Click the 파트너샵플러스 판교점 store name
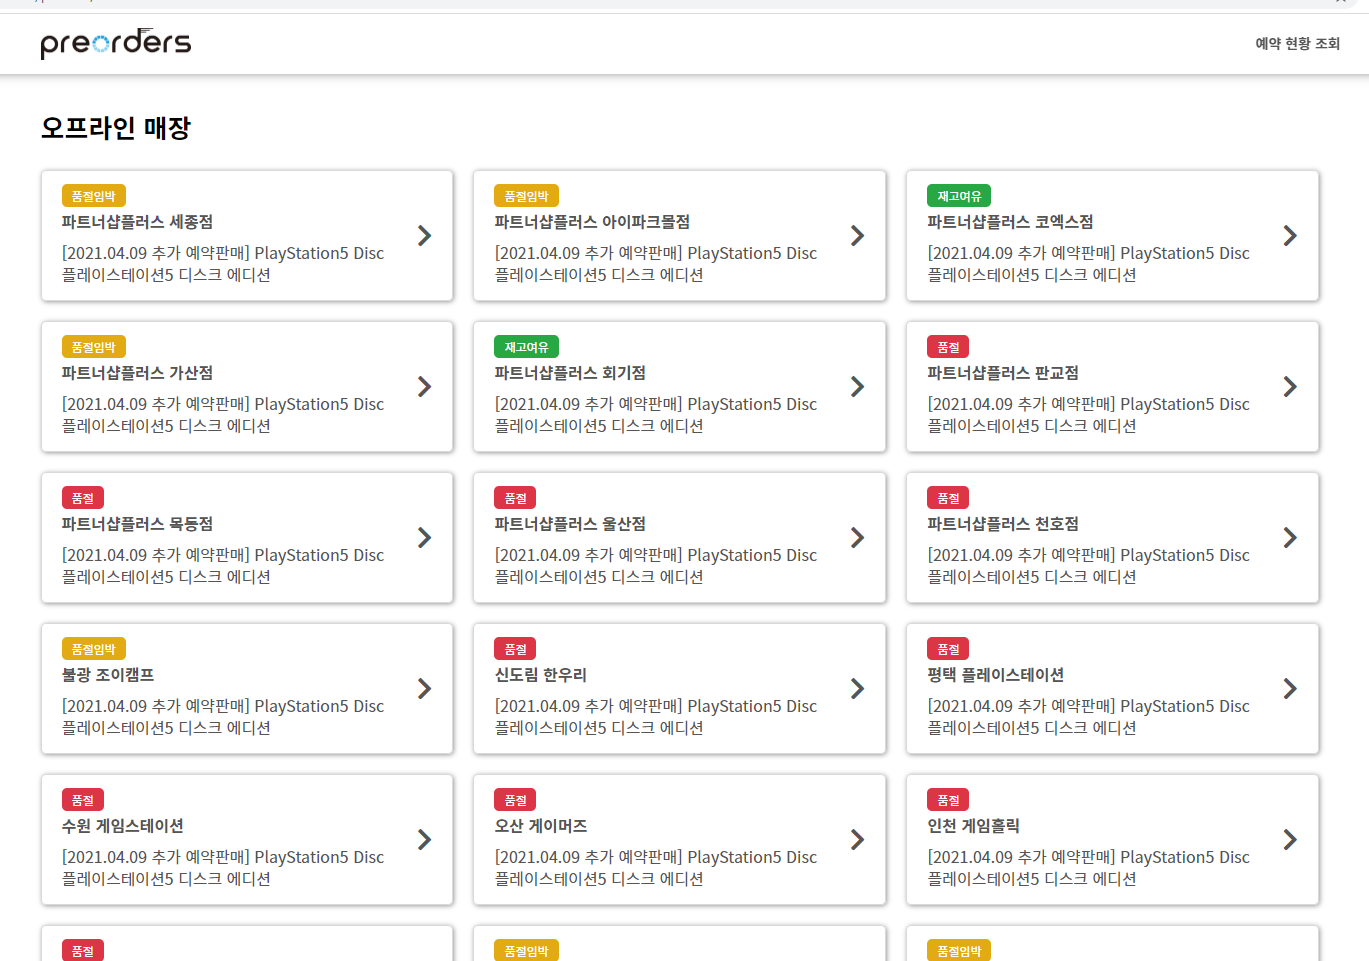 [x=1003, y=373]
